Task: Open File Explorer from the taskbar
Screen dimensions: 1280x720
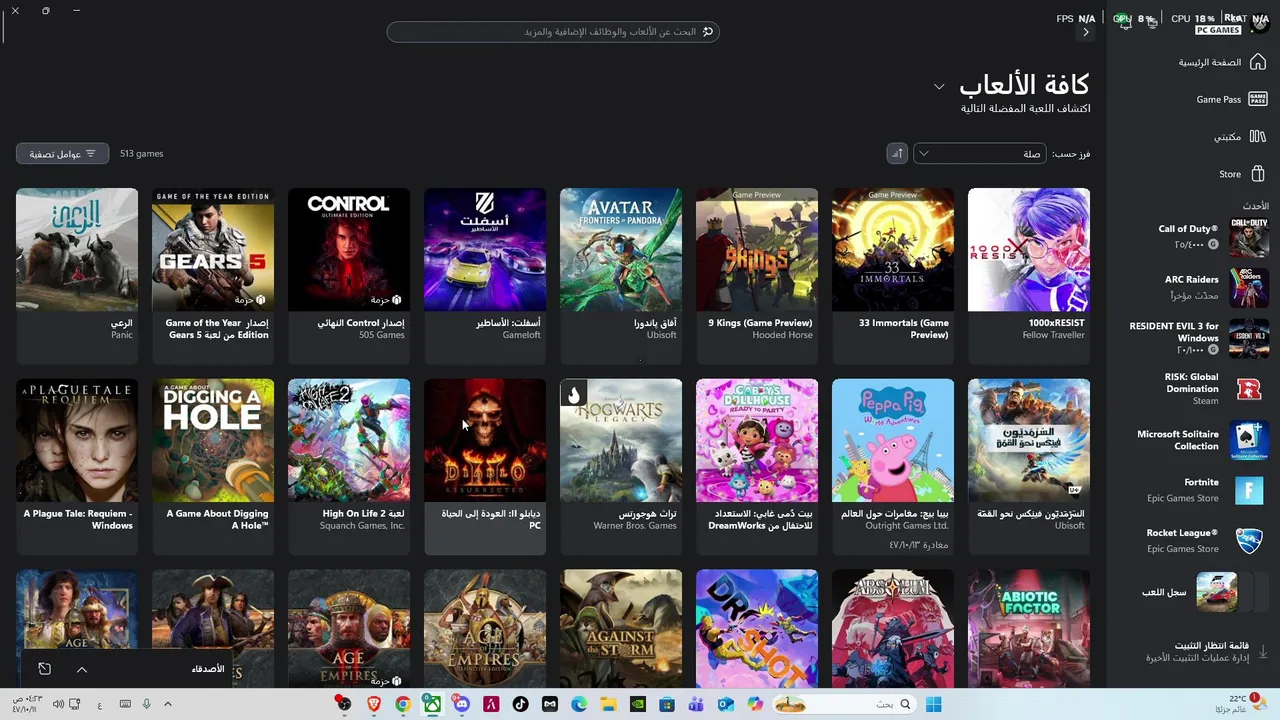Action: (x=608, y=704)
